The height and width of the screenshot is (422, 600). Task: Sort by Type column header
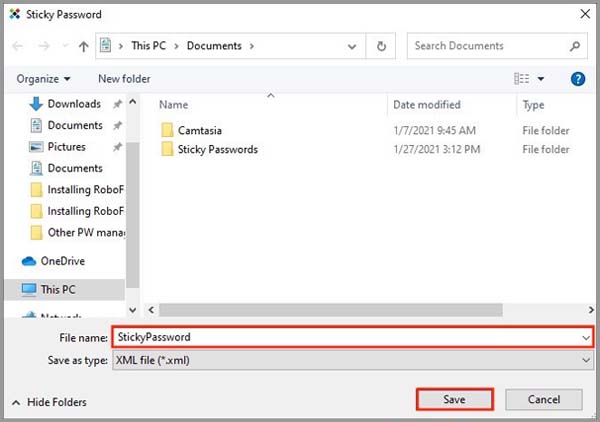tap(533, 105)
